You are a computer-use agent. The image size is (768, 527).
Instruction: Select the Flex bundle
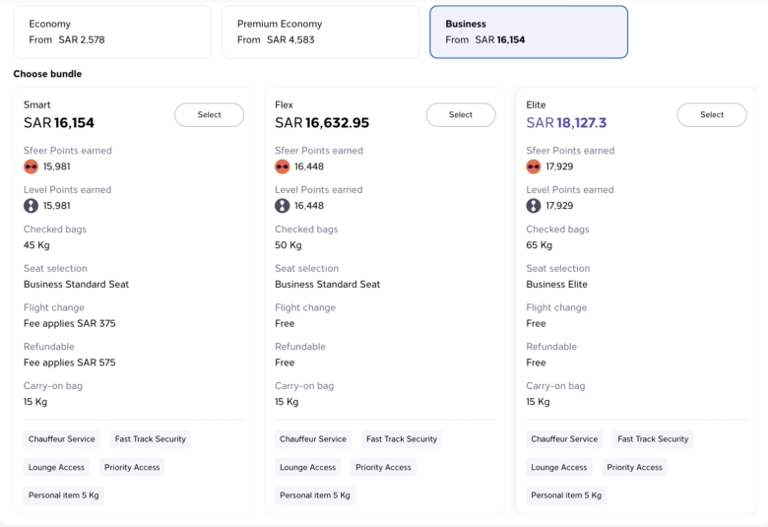[x=460, y=115]
